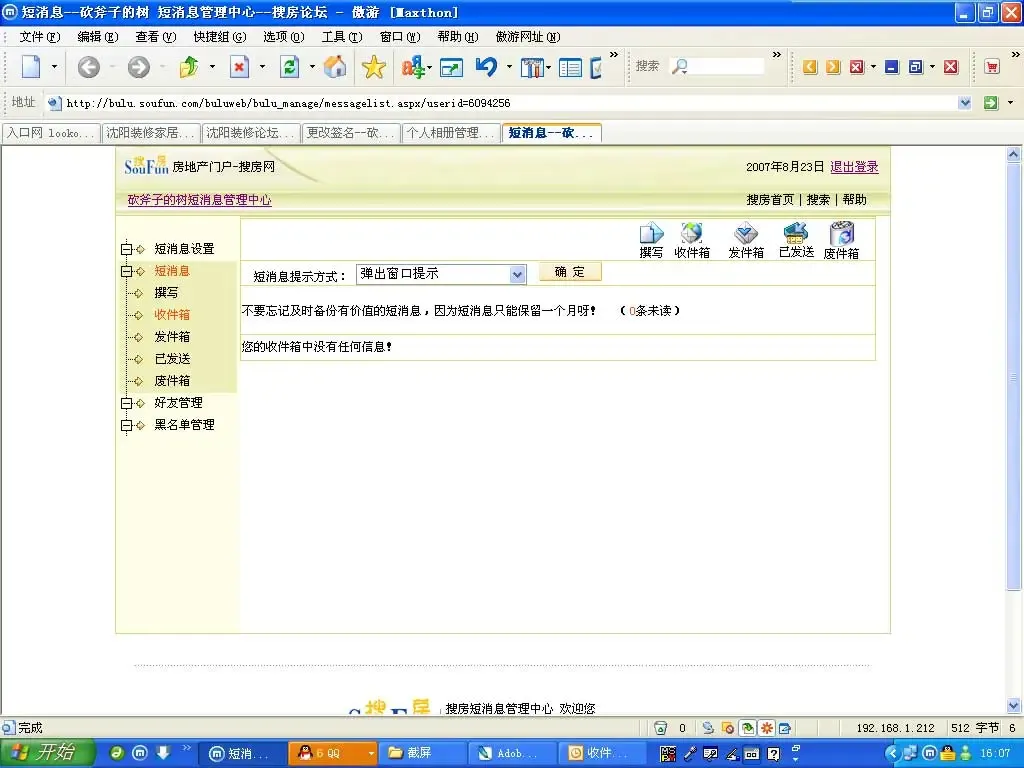
Task: Click the search magnifier icon
Action: click(x=680, y=66)
